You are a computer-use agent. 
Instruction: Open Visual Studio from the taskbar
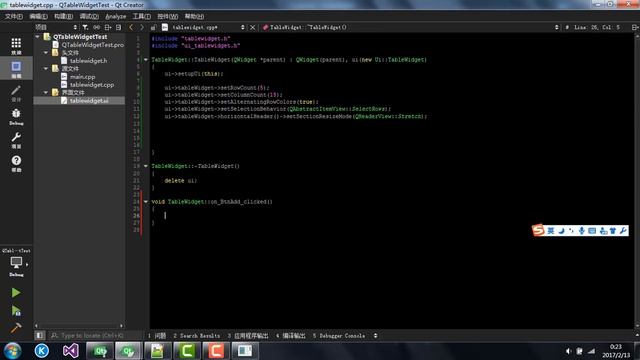click(x=70, y=351)
